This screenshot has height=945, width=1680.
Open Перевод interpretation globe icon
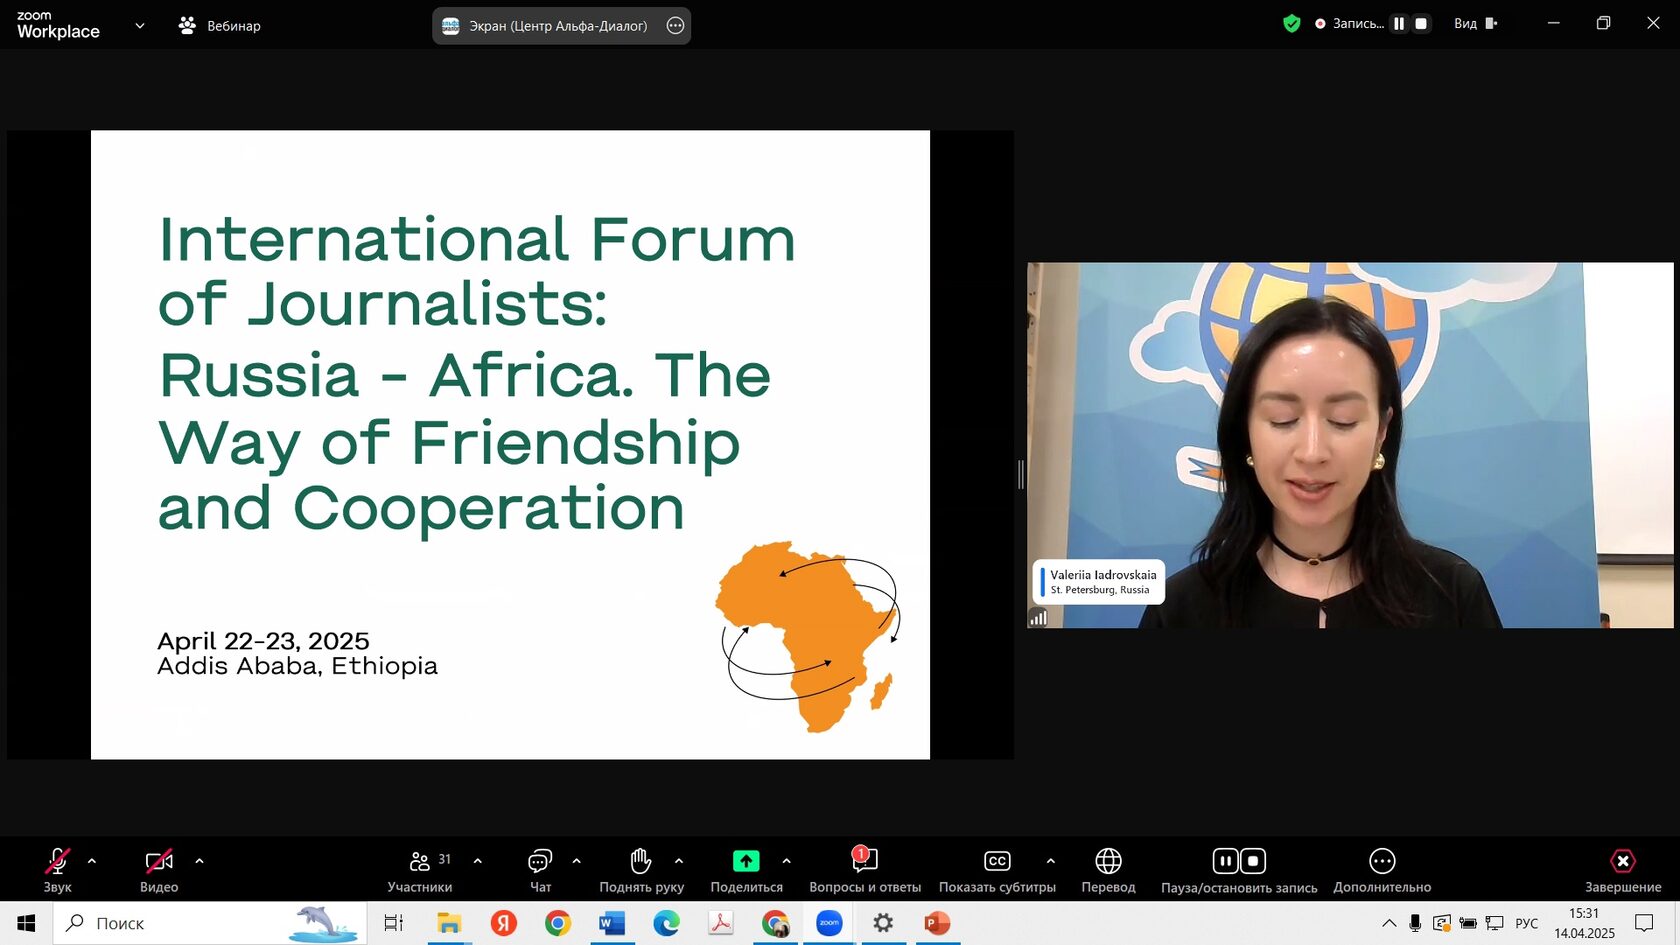[1108, 861]
